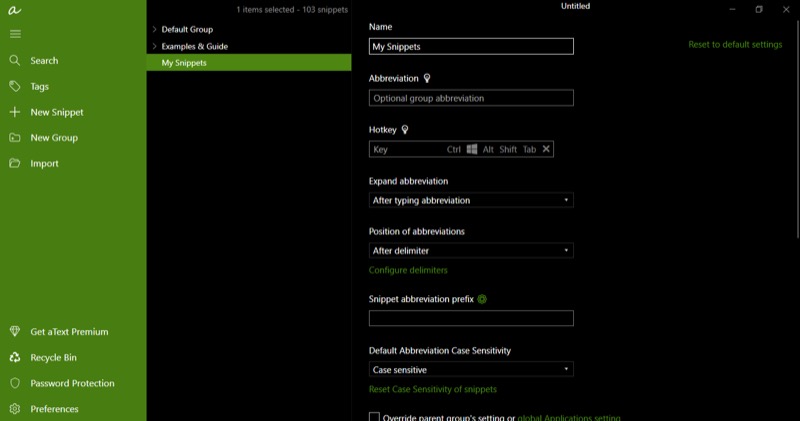Image resolution: width=800 pixels, height=421 pixels.
Task: Click the Hotkey hint lightbulb icon
Action: tap(405, 130)
